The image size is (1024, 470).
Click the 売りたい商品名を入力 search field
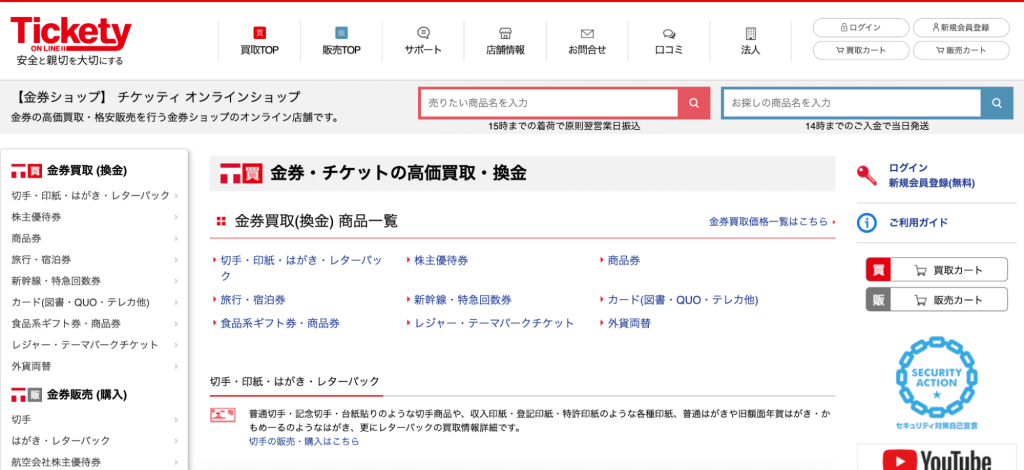548,103
